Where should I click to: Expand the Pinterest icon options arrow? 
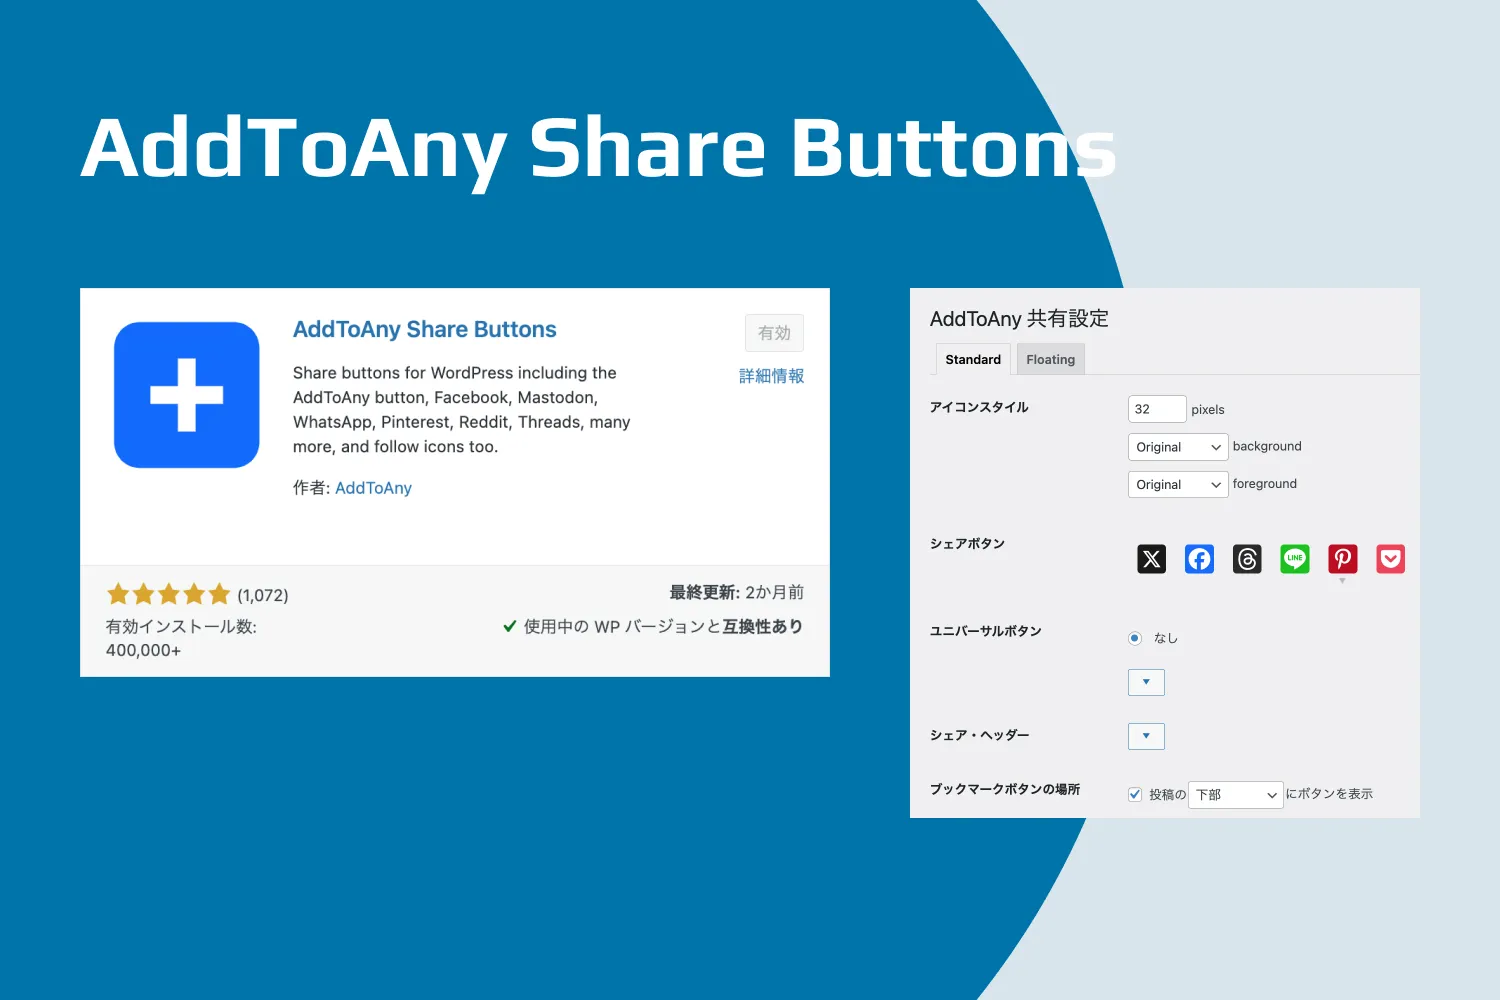[1342, 581]
